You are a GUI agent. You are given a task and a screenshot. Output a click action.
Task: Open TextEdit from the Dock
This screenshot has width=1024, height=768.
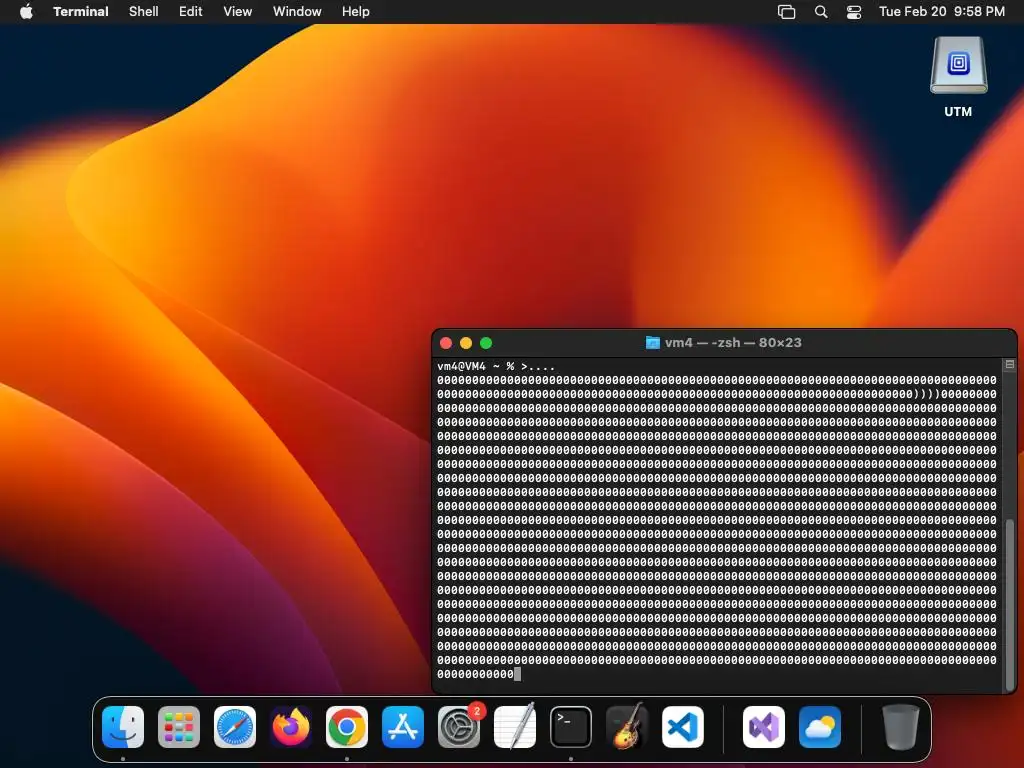[515, 727]
